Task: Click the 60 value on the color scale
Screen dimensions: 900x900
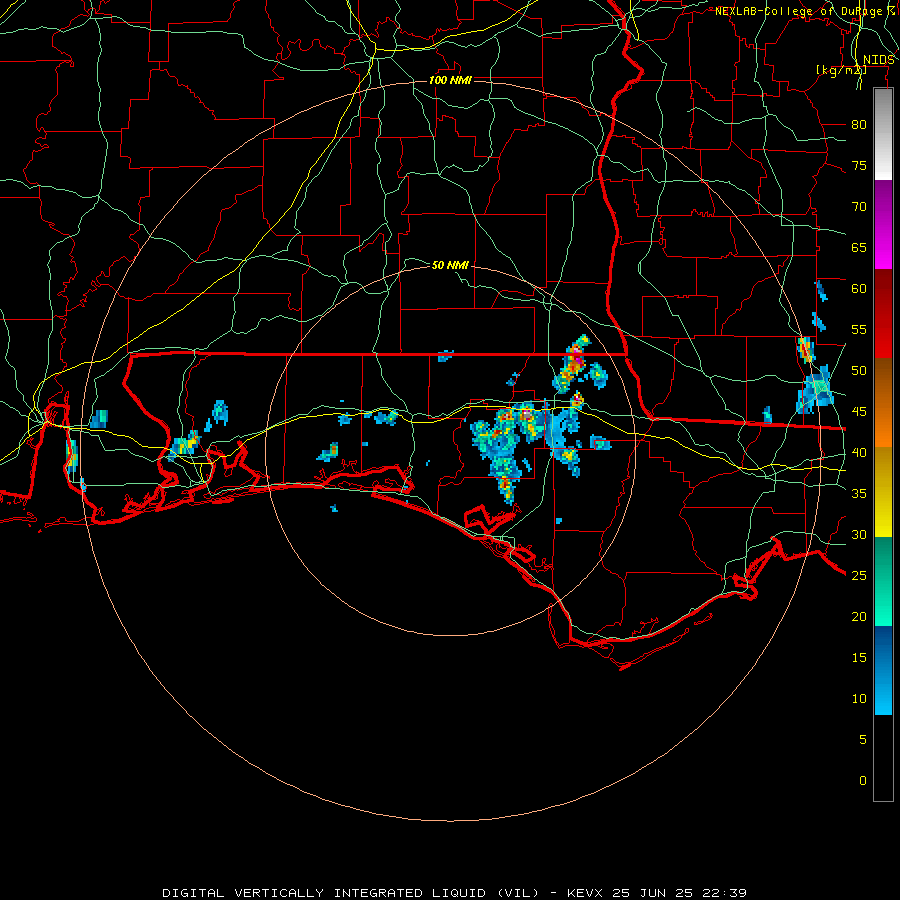Action: pyautogui.click(x=859, y=289)
